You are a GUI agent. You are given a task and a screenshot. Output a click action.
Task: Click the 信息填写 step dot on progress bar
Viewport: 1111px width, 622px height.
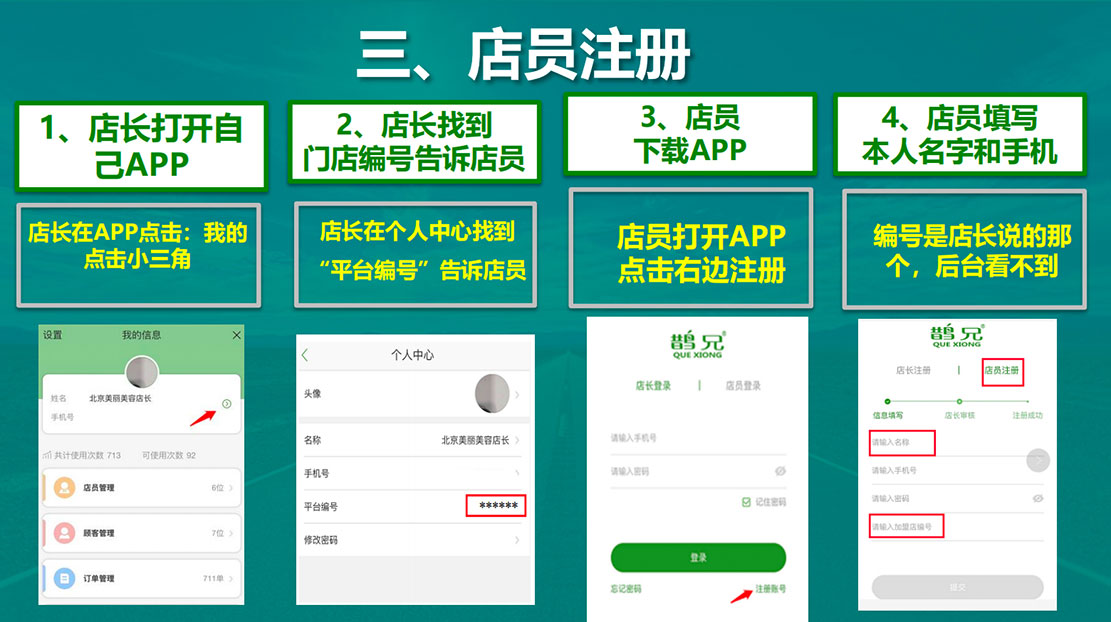pos(887,402)
